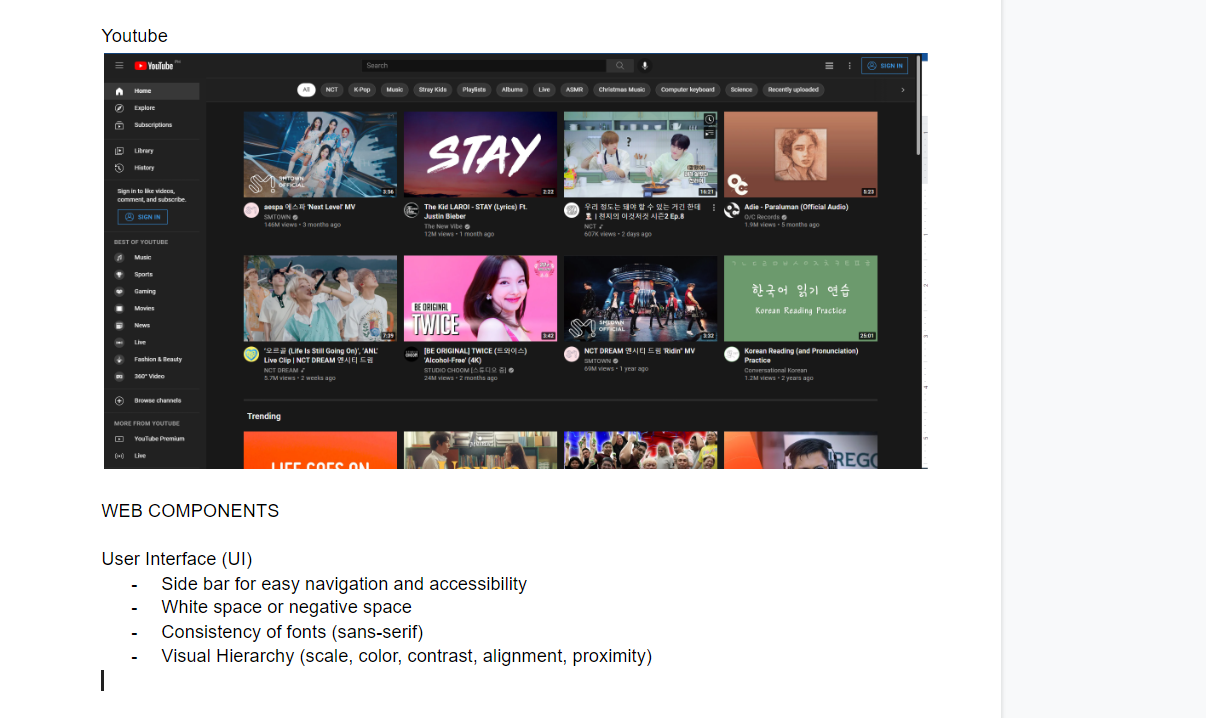
Task: Open the 'Adie - Paraluman (Official Audio)' title
Action: [x=796, y=207]
